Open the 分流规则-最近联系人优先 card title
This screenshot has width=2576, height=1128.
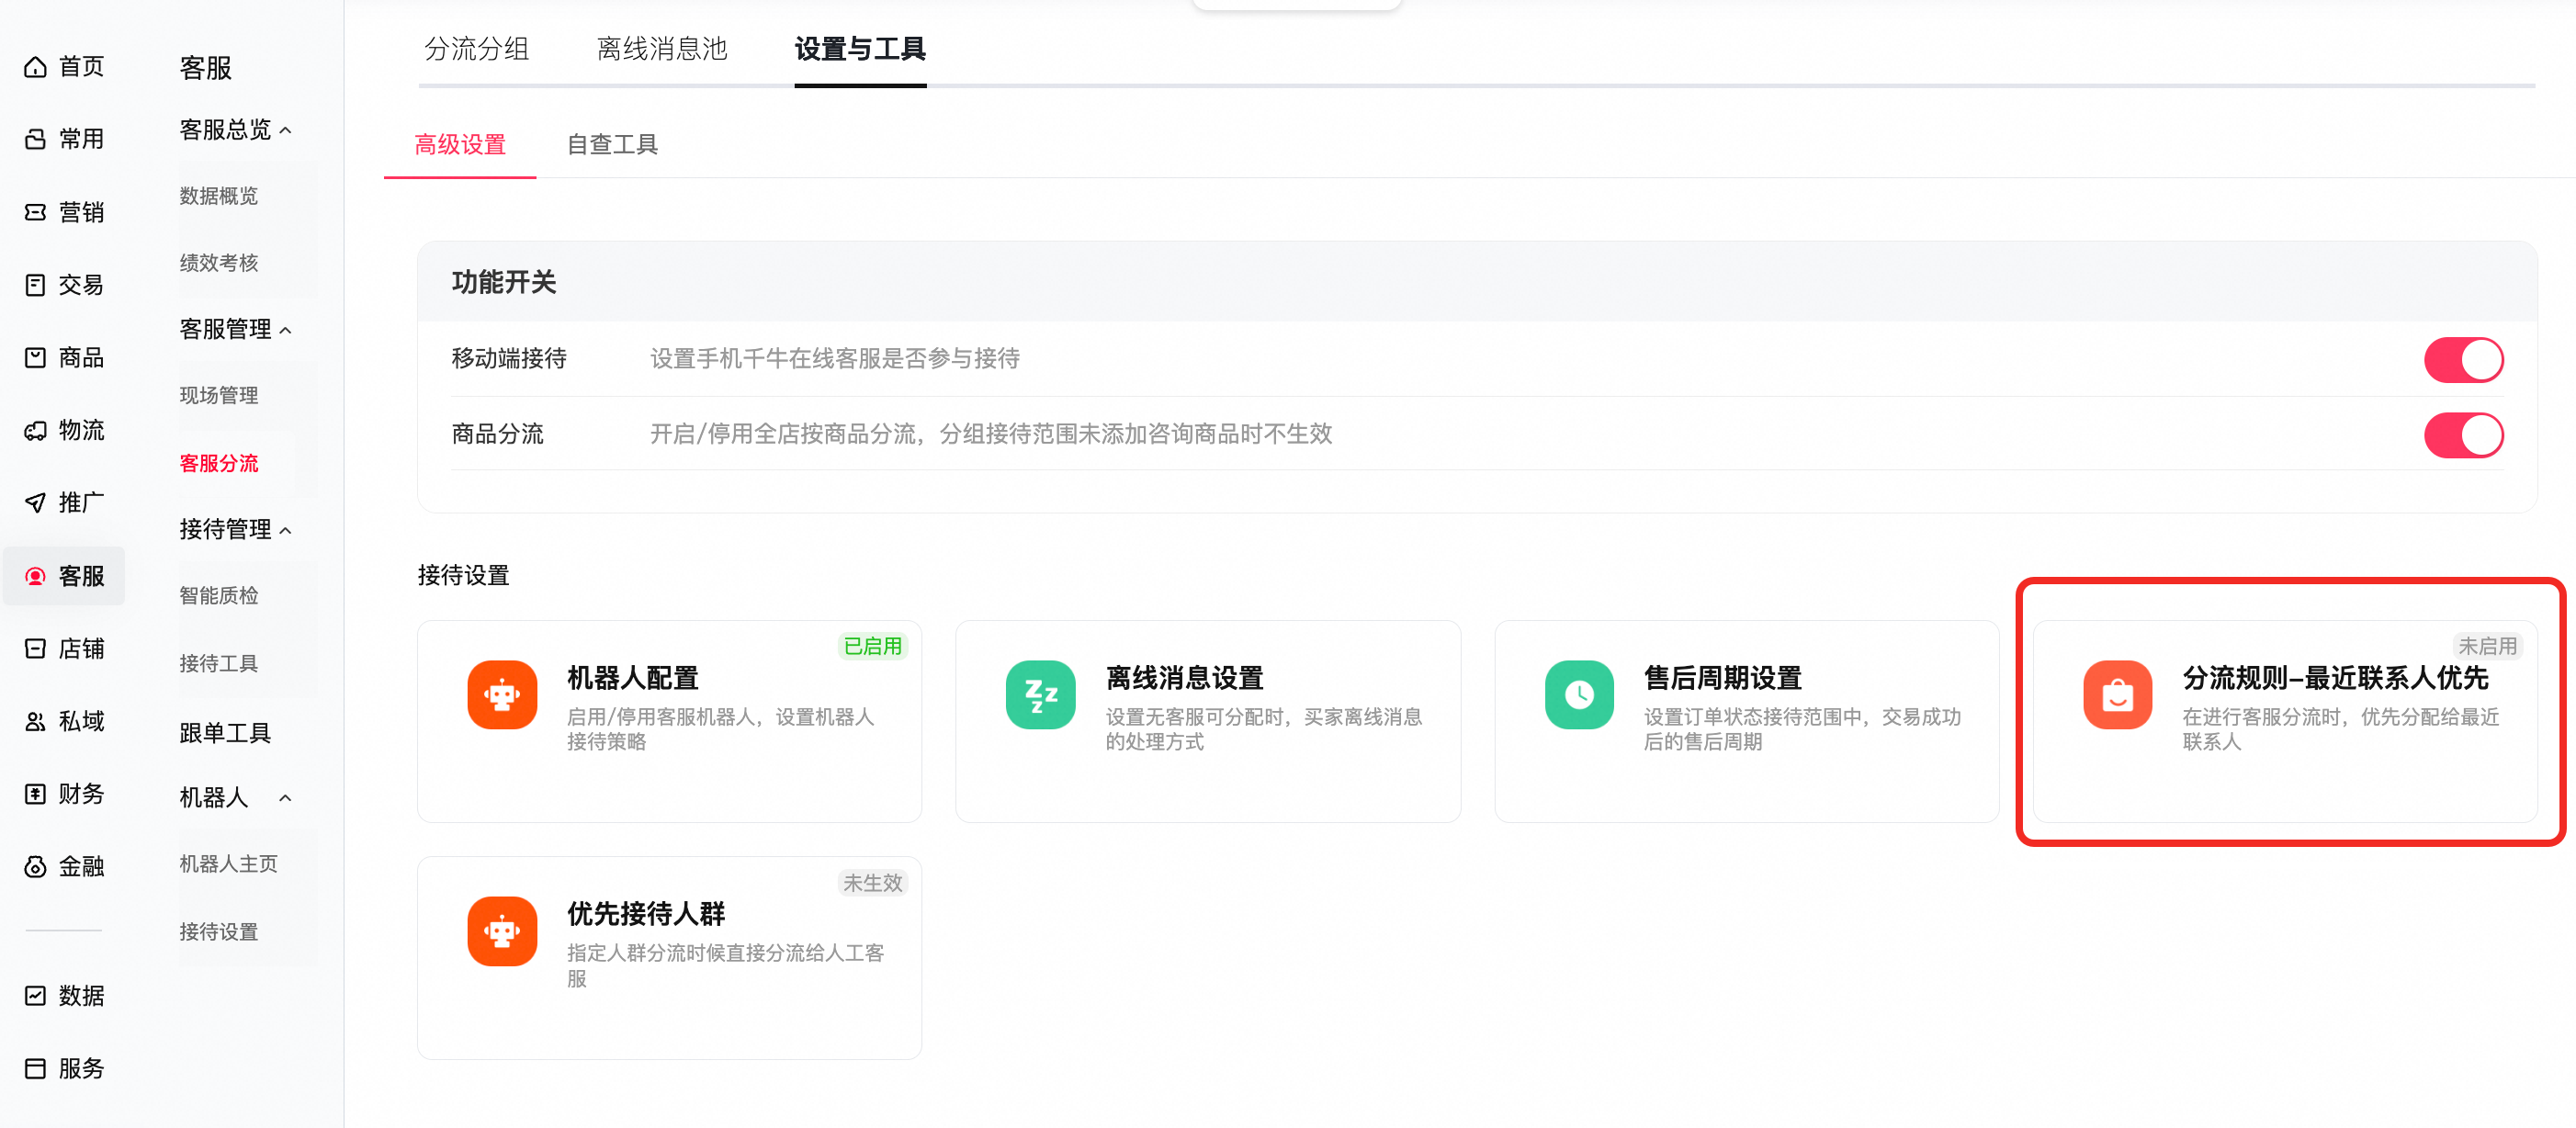click(x=2335, y=678)
